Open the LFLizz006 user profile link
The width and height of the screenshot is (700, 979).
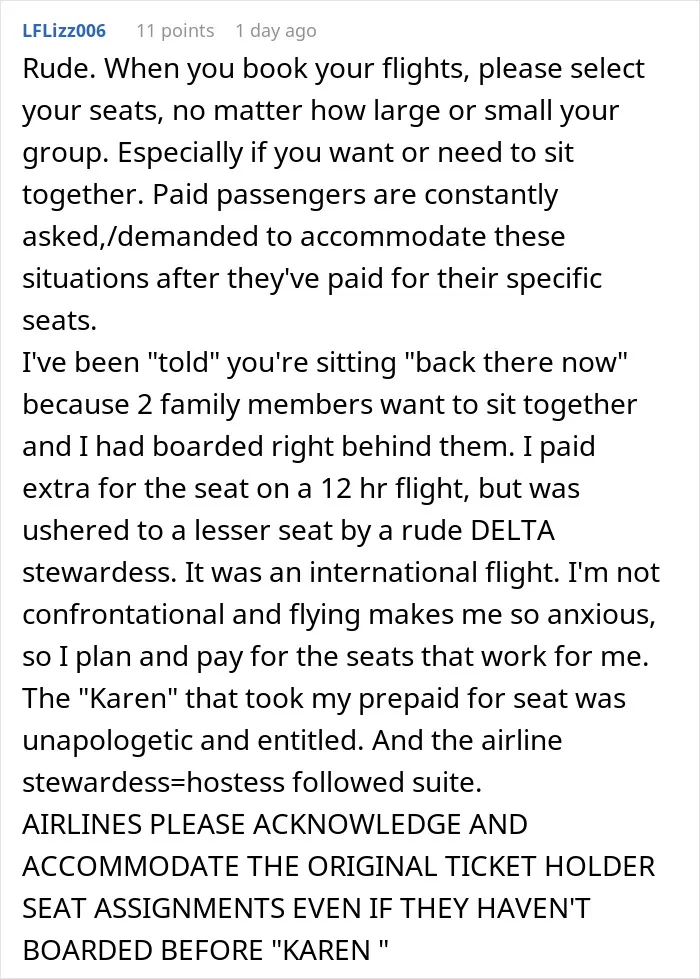pyautogui.click(x=64, y=31)
